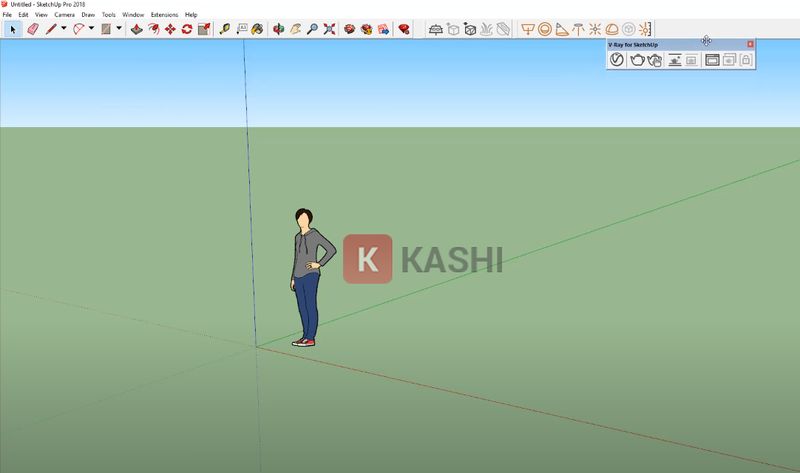
Task: Pick the Tape Measure tool
Action: pos(224,29)
